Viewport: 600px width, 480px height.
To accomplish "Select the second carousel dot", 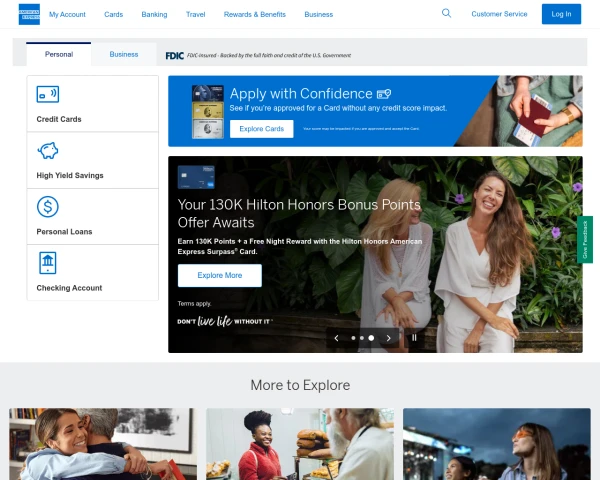I will click(362, 338).
